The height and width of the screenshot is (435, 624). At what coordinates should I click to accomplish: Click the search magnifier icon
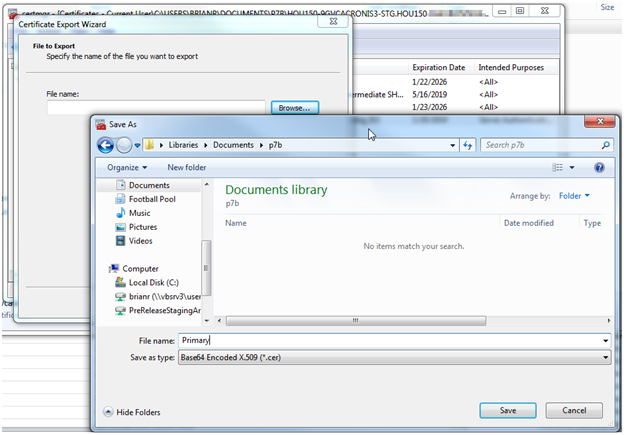point(605,145)
